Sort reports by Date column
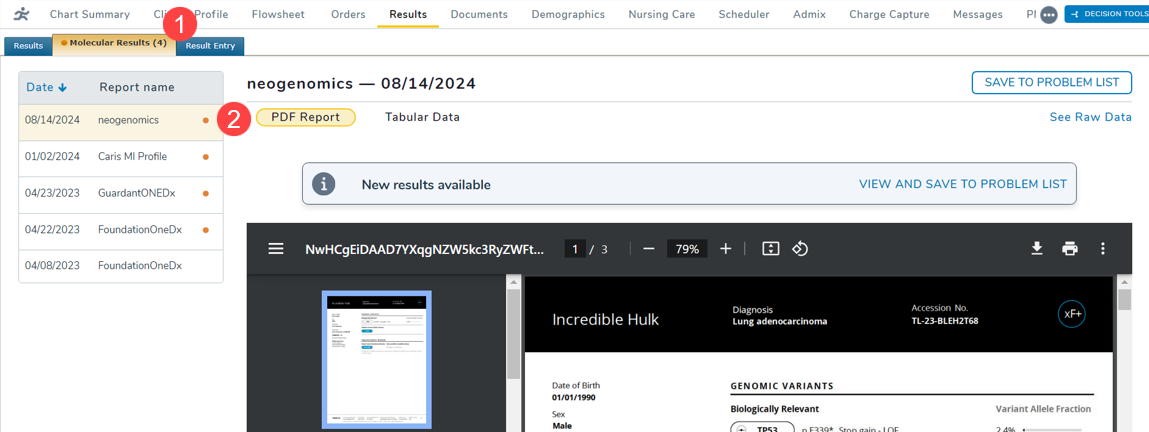This screenshot has height=432, width=1149. click(46, 88)
